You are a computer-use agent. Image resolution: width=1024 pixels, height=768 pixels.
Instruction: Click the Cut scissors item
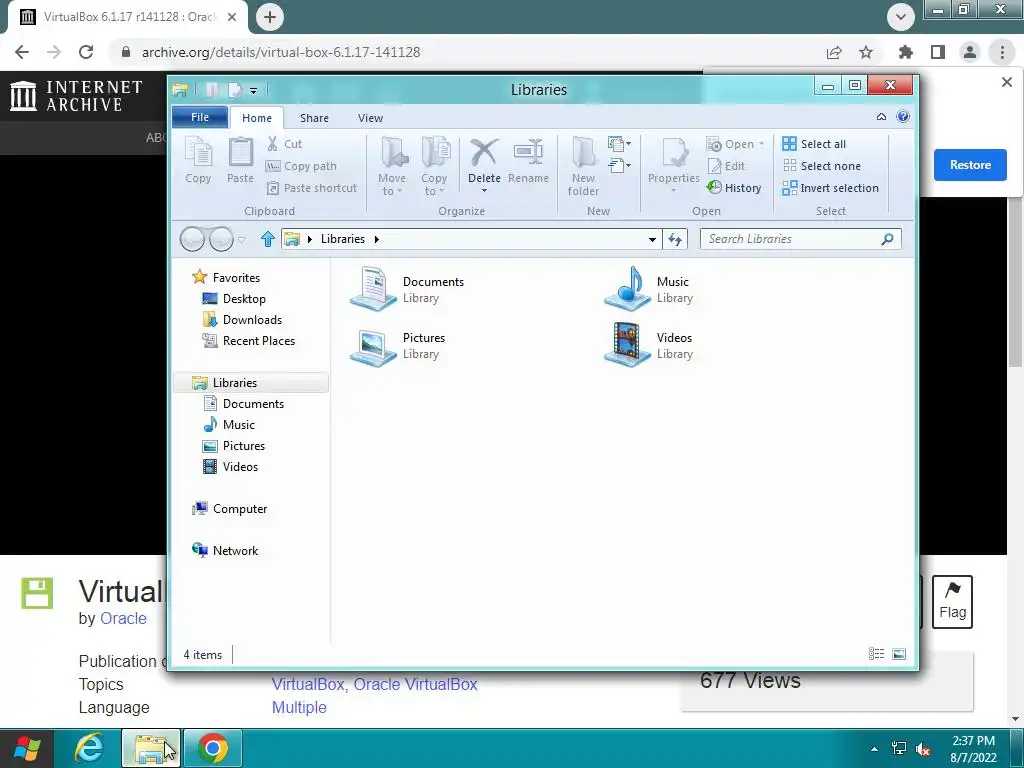point(284,144)
